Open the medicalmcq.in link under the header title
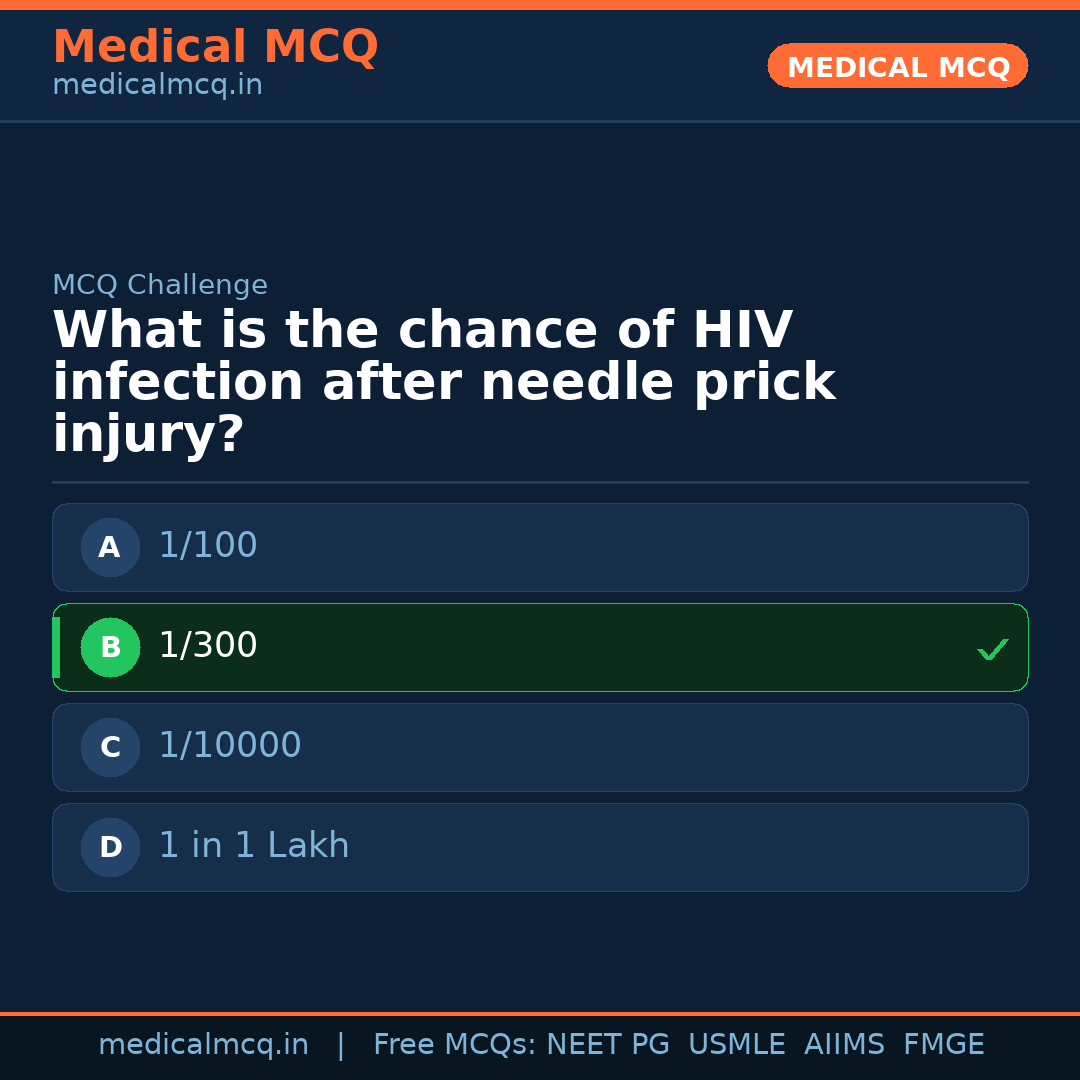The image size is (1080, 1080). 157,86
